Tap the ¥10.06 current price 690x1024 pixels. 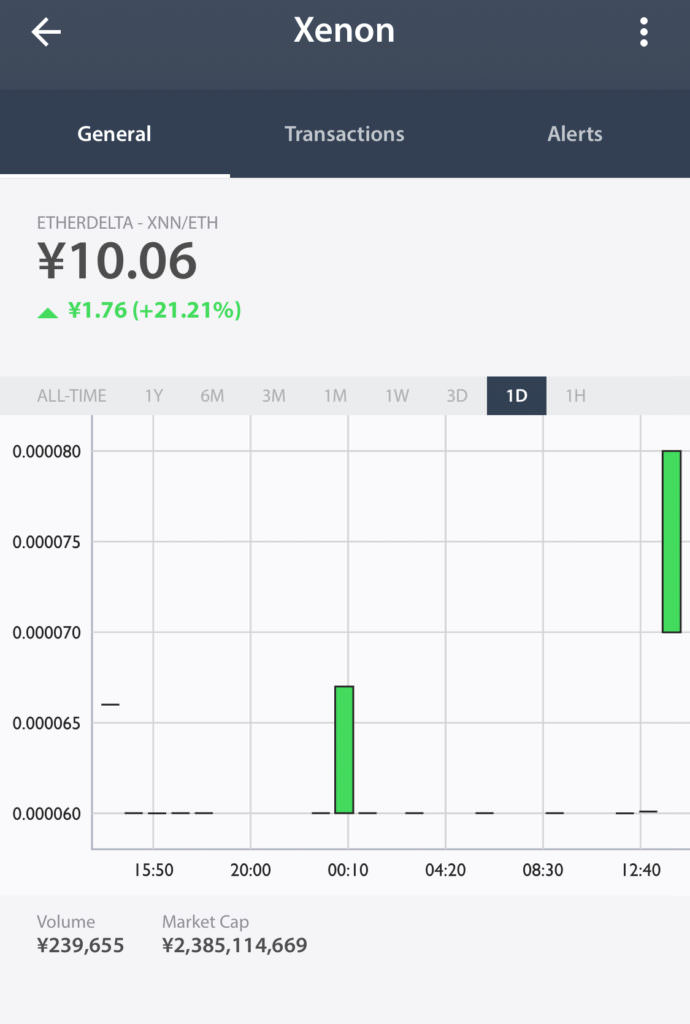click(117, 262)
